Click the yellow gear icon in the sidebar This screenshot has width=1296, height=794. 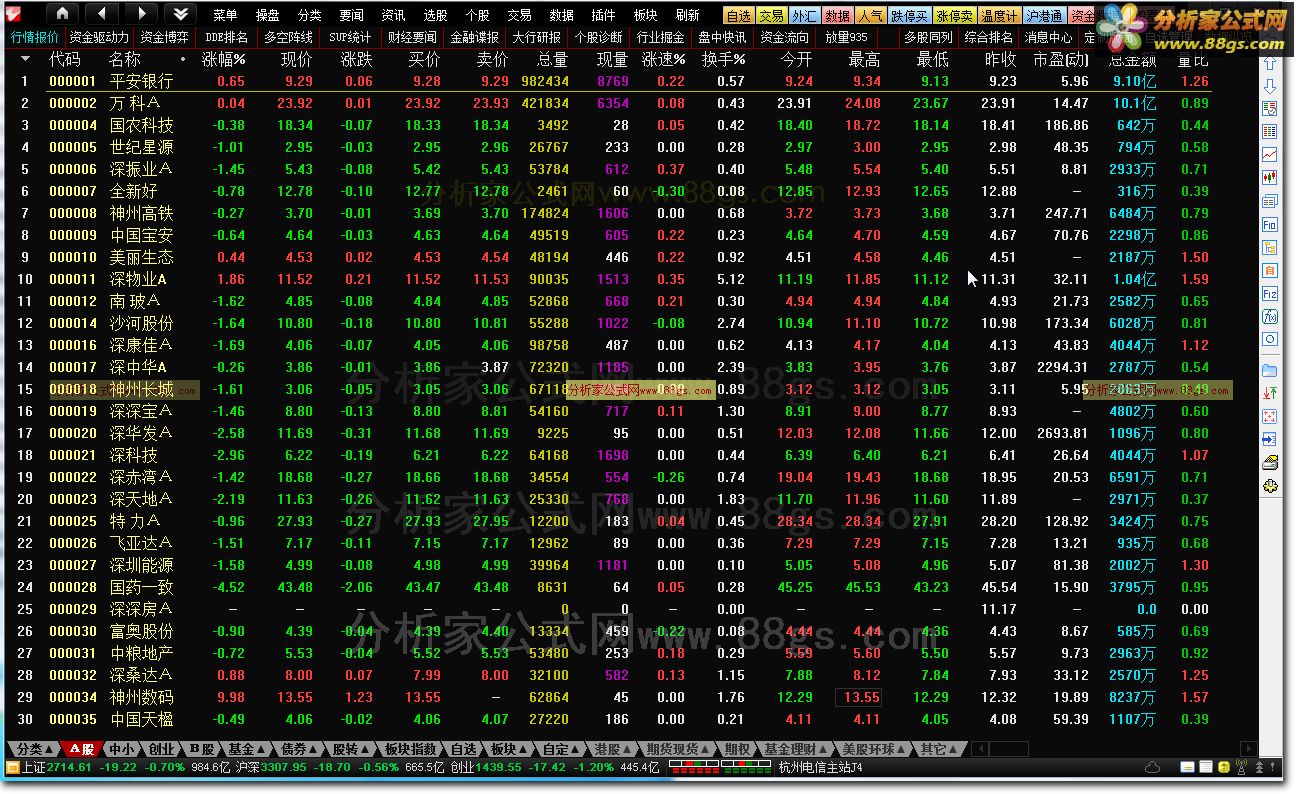click(1270, 485)
